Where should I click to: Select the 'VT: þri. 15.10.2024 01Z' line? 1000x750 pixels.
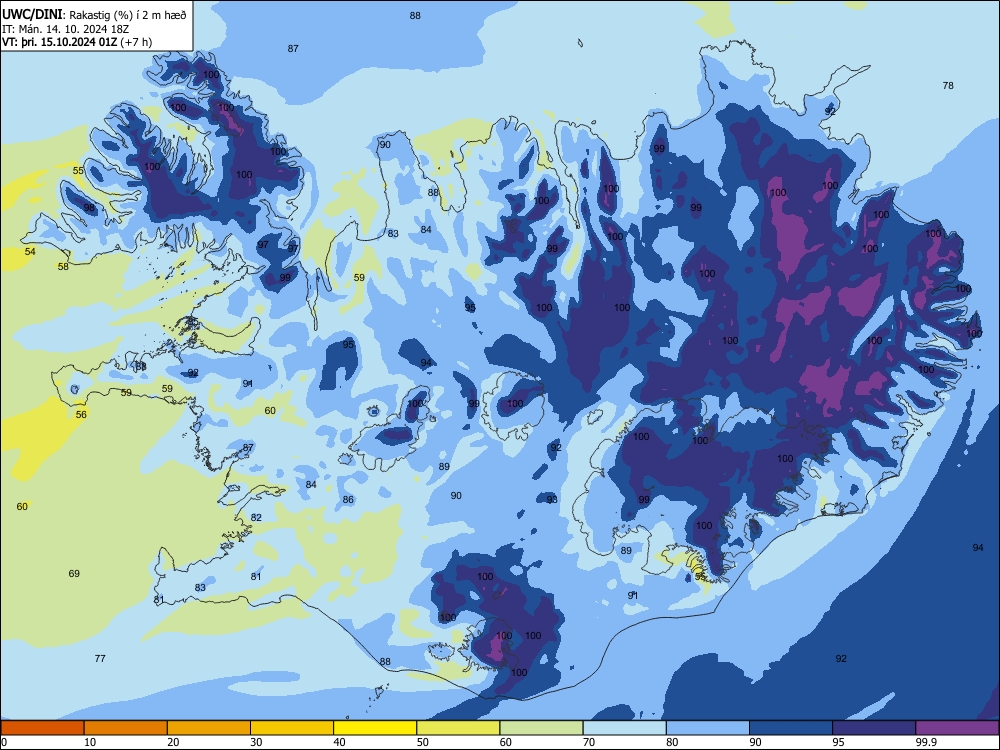(59, 42)
